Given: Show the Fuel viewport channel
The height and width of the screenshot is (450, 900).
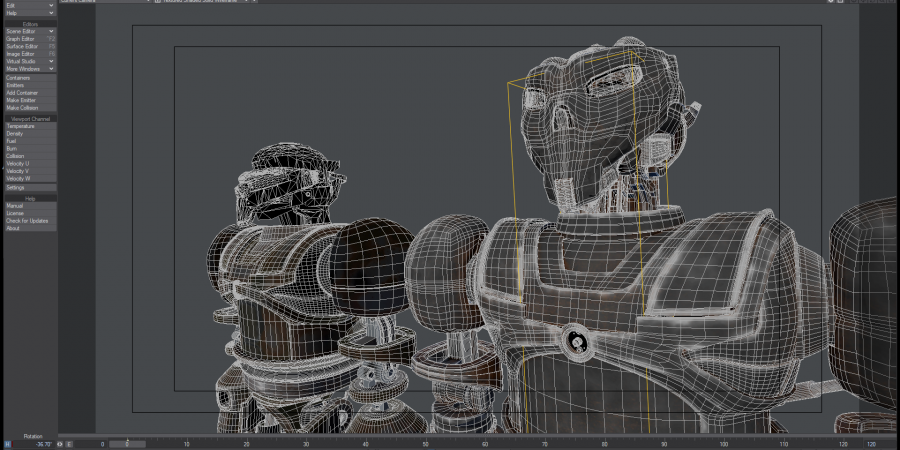Looking at the screenshot, I should (x=30, y=141).
